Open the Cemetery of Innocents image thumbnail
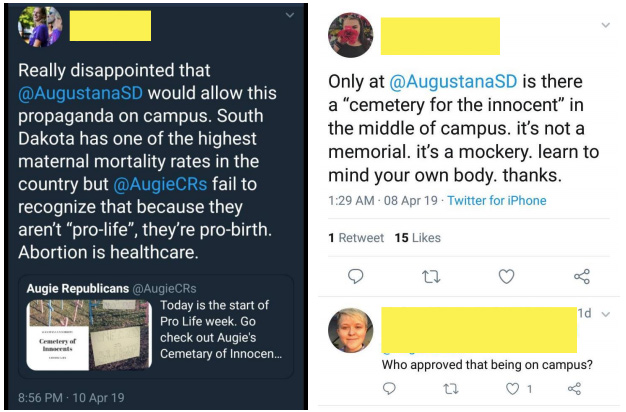The width and height of the screenshot is (626, 412). pos(89,335)
